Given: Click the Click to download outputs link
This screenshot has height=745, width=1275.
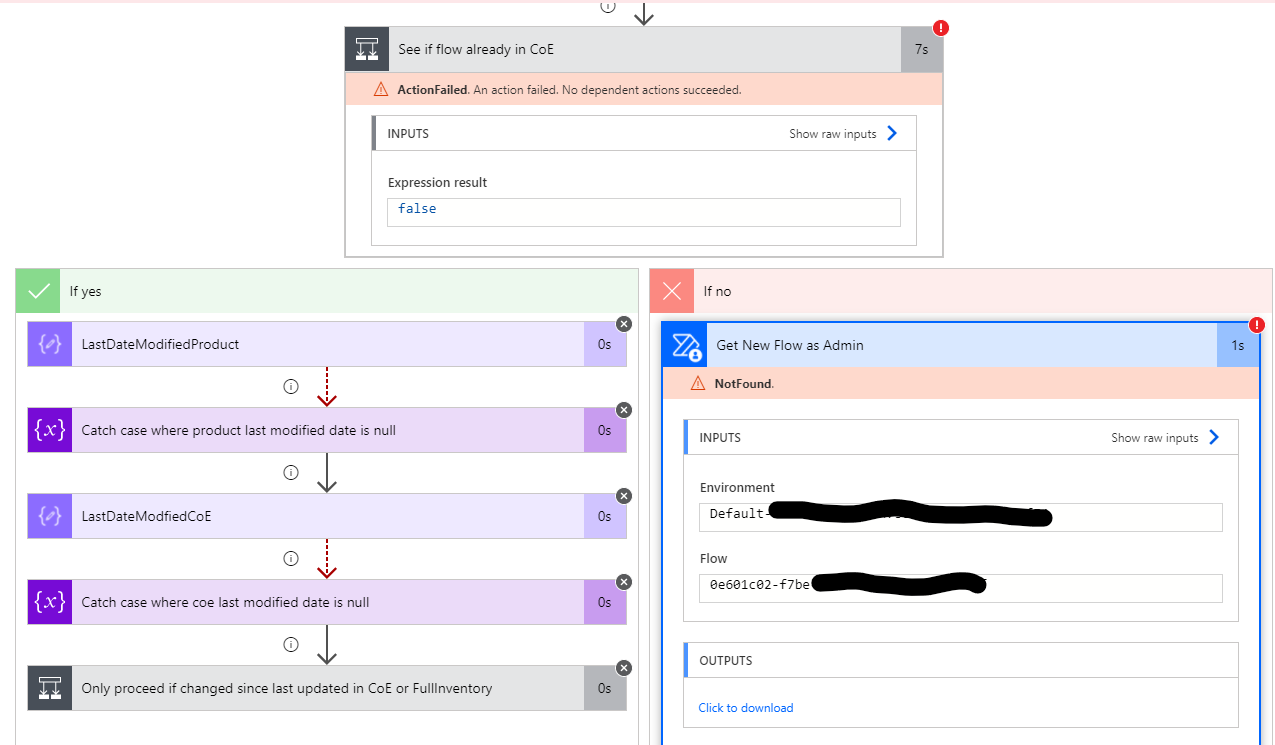Looking at the screenshot, I should click(745, 707).
